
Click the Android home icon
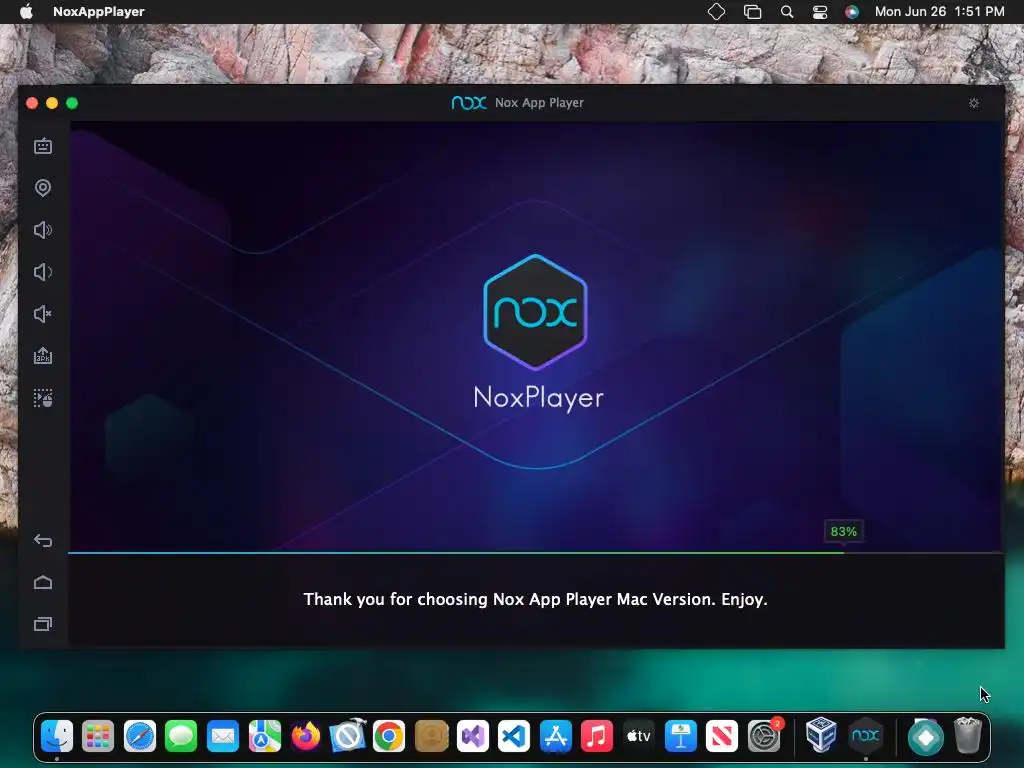[x=43, y=583]
